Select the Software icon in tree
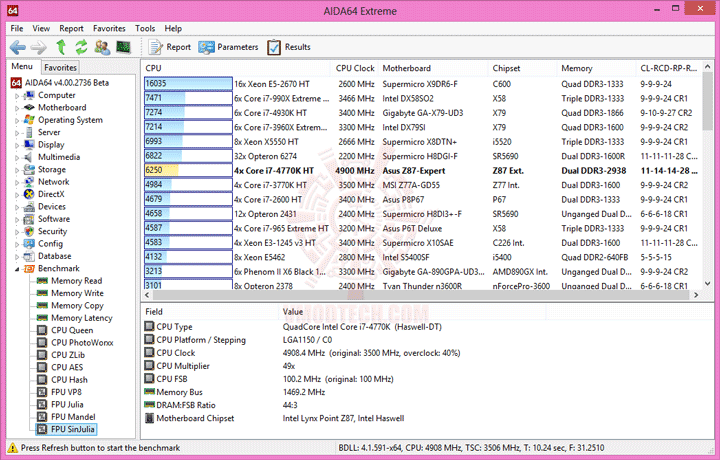720x460 pixels. (29, 219)
